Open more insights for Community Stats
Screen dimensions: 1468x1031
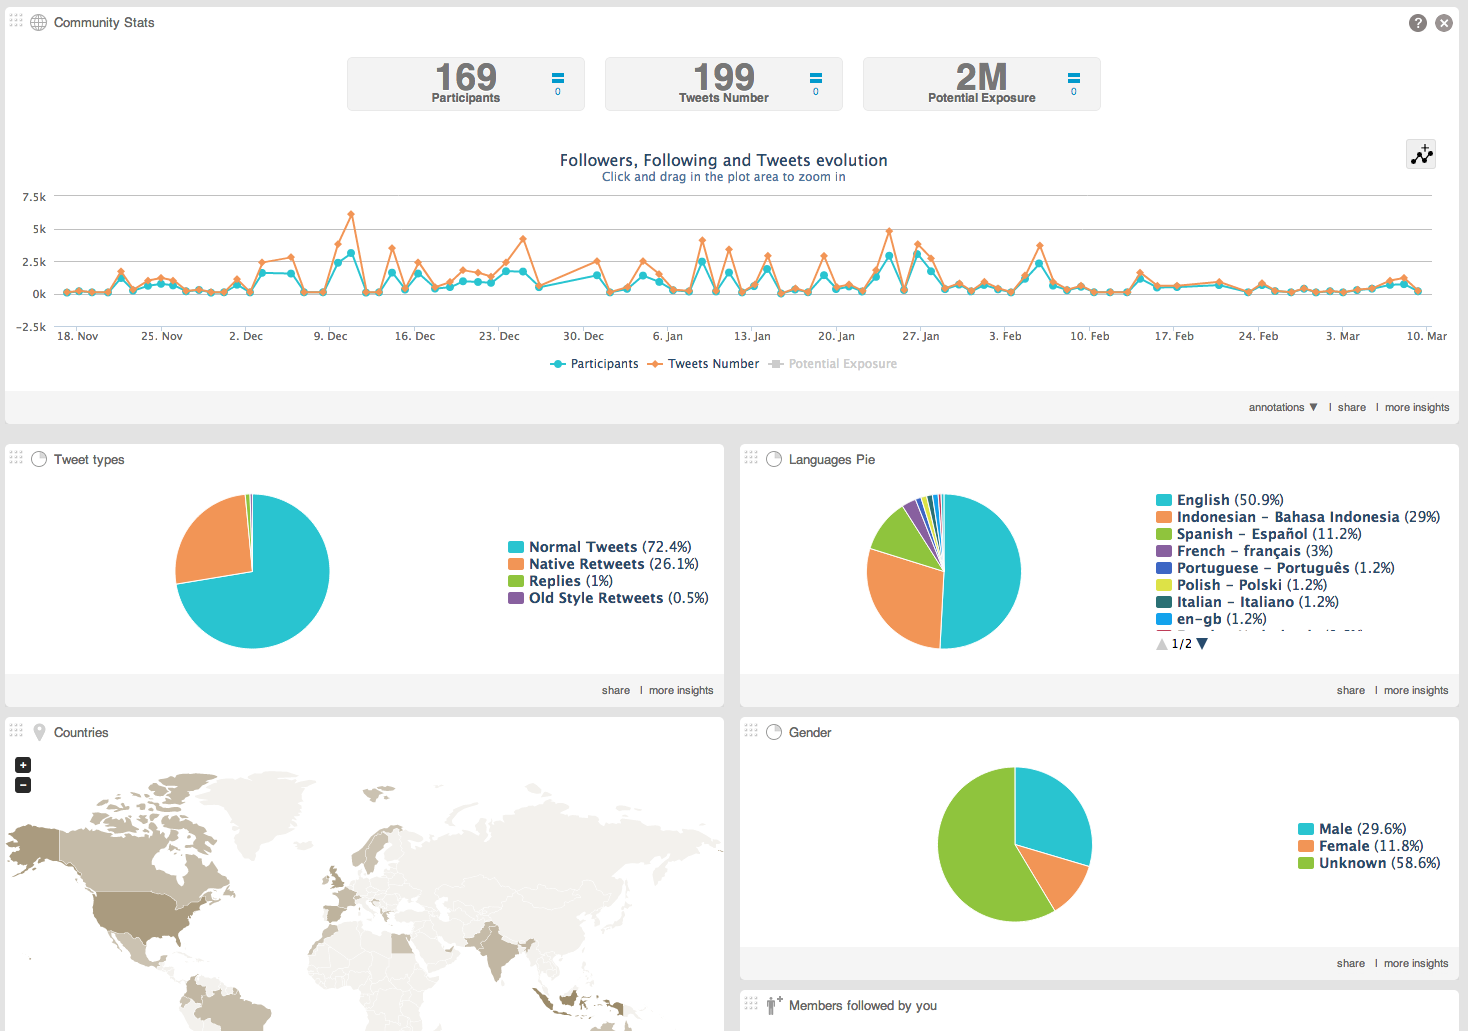coord(1417,407)
